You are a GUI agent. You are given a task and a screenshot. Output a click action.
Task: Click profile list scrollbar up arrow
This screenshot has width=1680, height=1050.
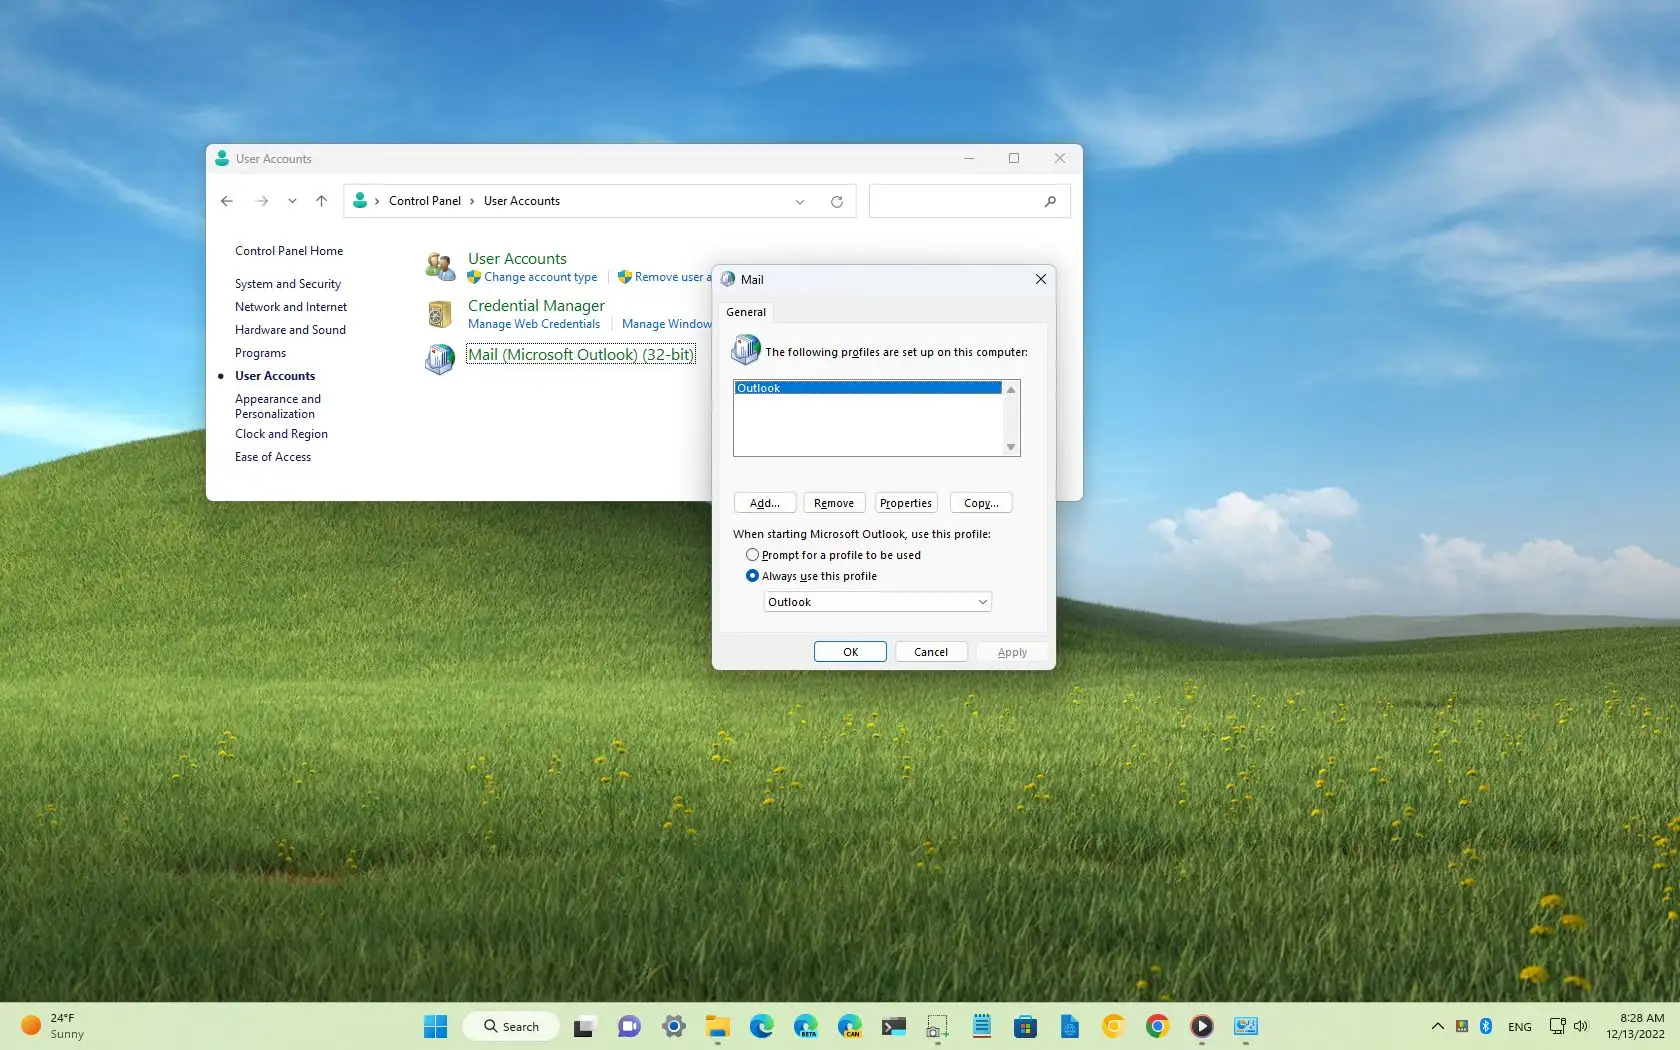(1011, 389)
